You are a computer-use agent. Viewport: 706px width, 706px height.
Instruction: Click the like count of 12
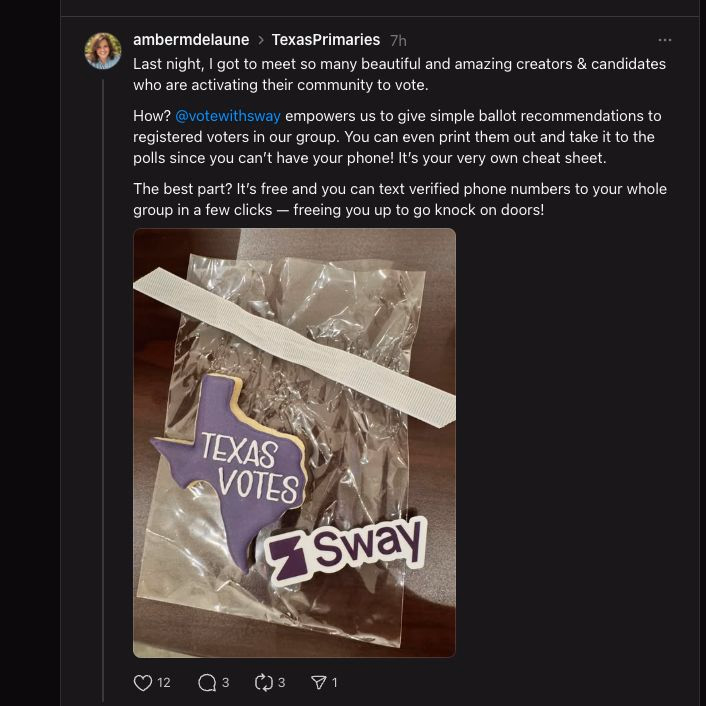coord(164,683)
